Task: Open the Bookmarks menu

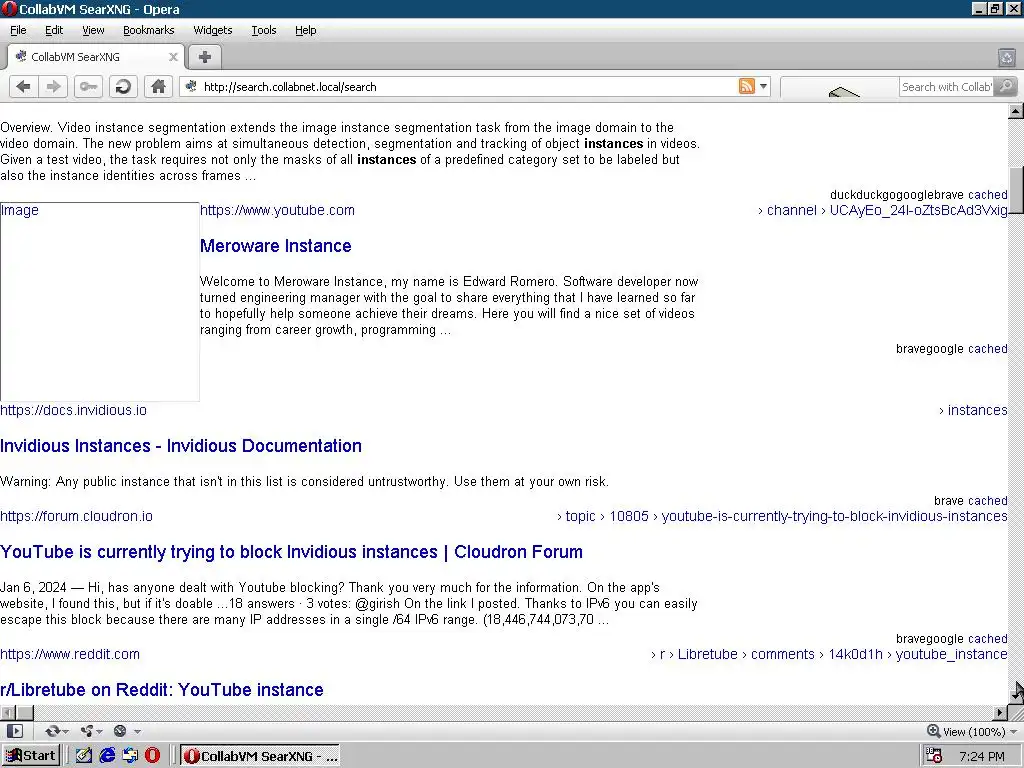Action: (148, 30)
